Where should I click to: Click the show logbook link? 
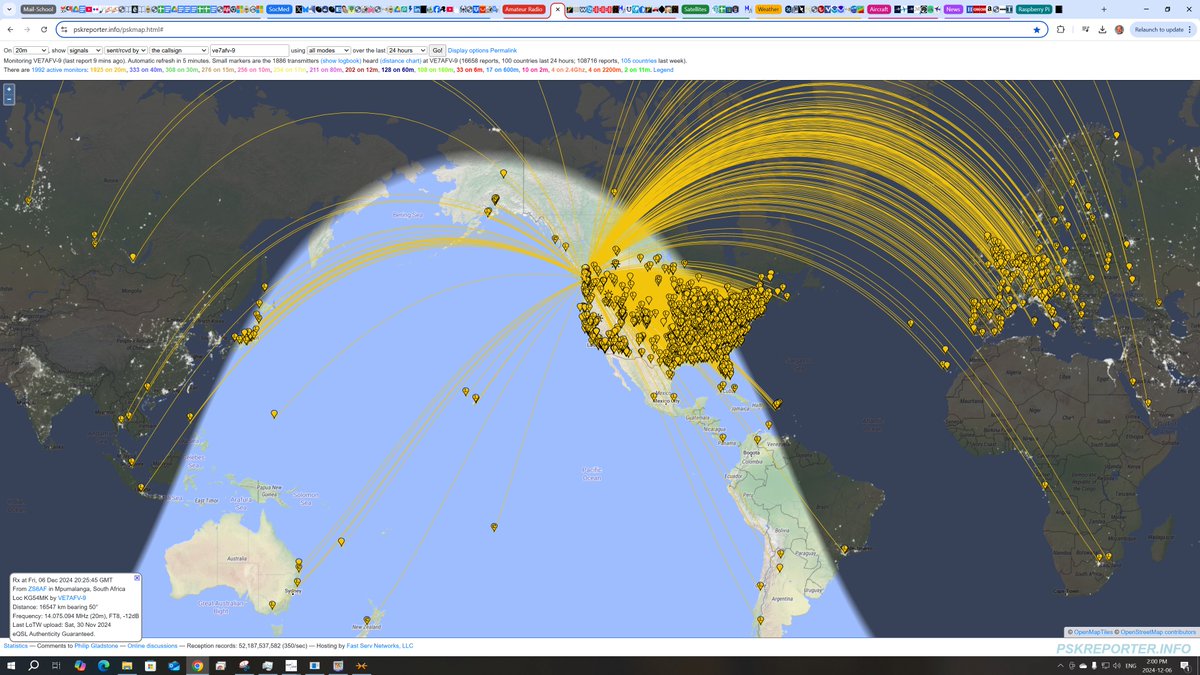tap(342, 60)
